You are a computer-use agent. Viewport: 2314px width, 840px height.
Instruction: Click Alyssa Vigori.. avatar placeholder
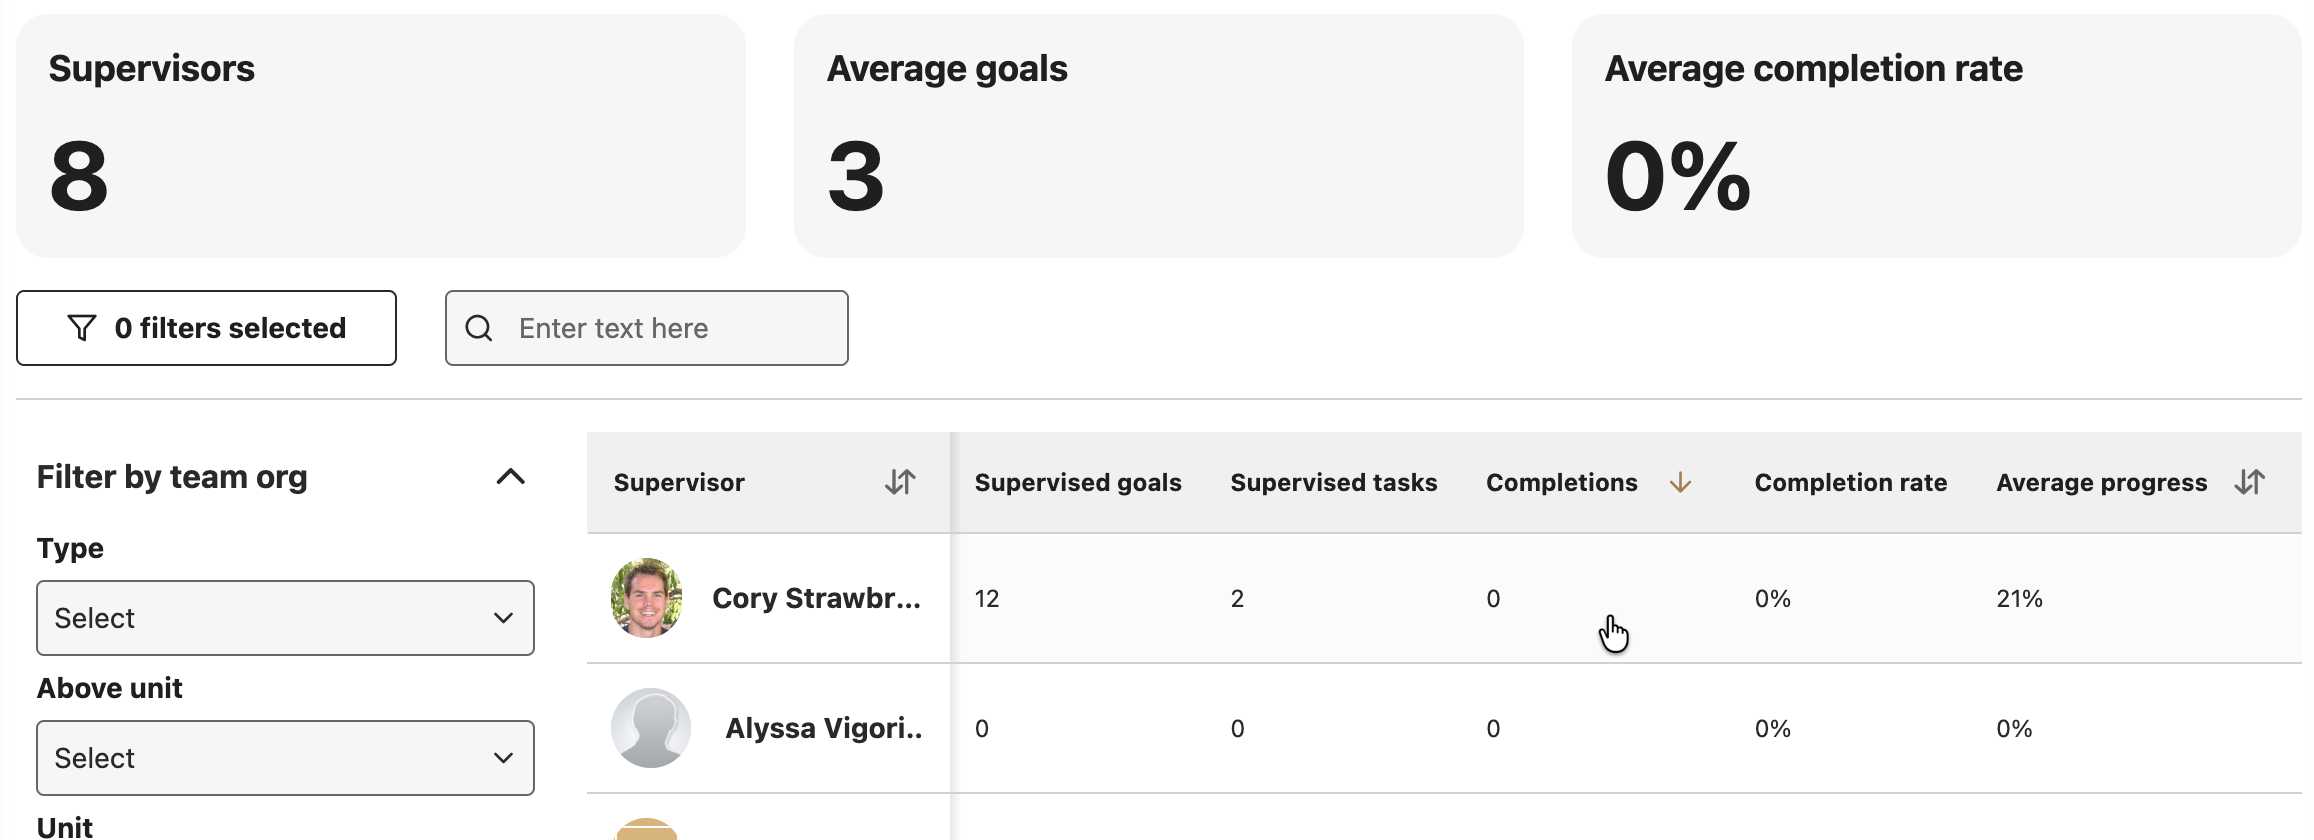[651, 728]
